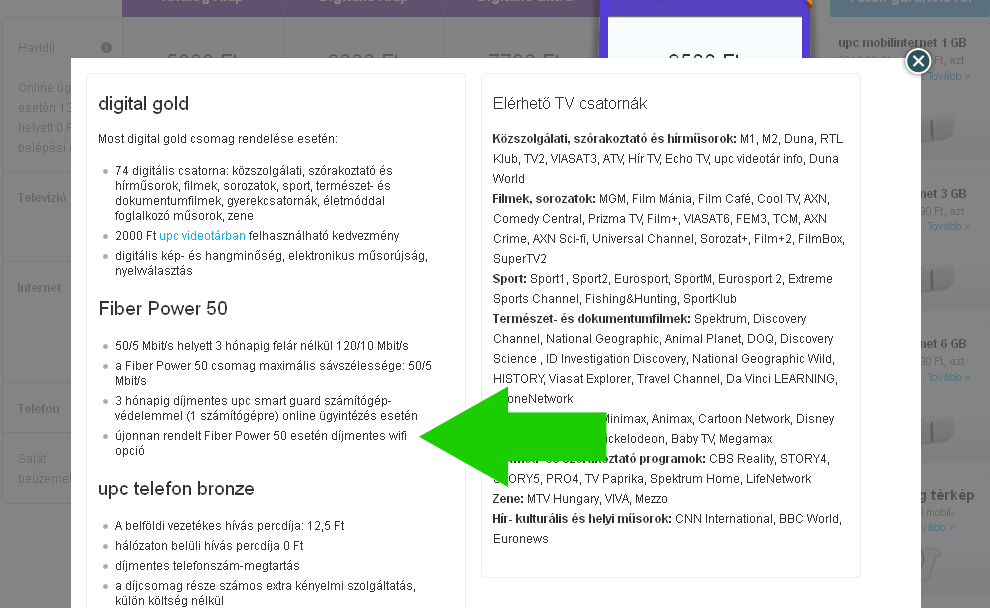Viewport: 990px width, 608px height.
Task: Click 'a díjcsomag része számos extra' bullet
Action: [x=265, y=593]
